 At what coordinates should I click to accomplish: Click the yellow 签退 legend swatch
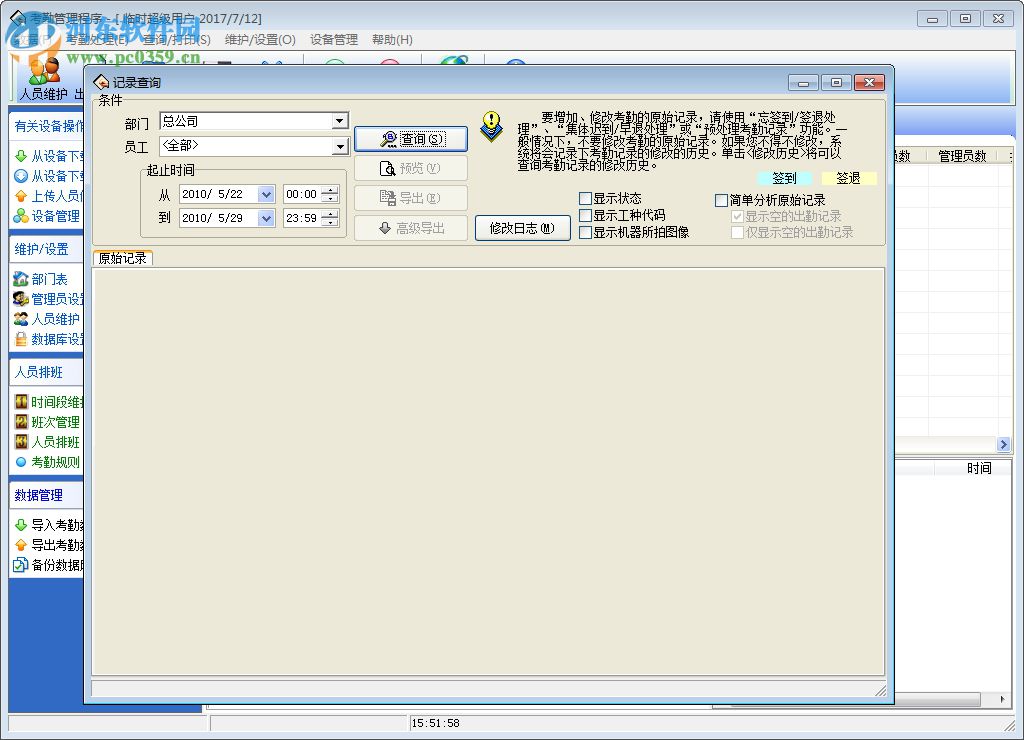point(848,178)
